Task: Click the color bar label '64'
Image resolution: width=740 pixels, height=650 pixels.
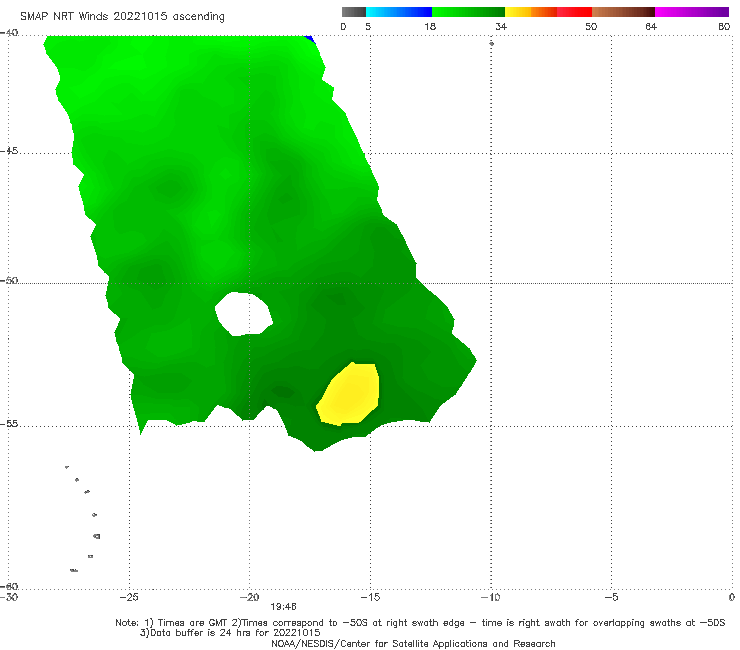Action: [651, 27]
